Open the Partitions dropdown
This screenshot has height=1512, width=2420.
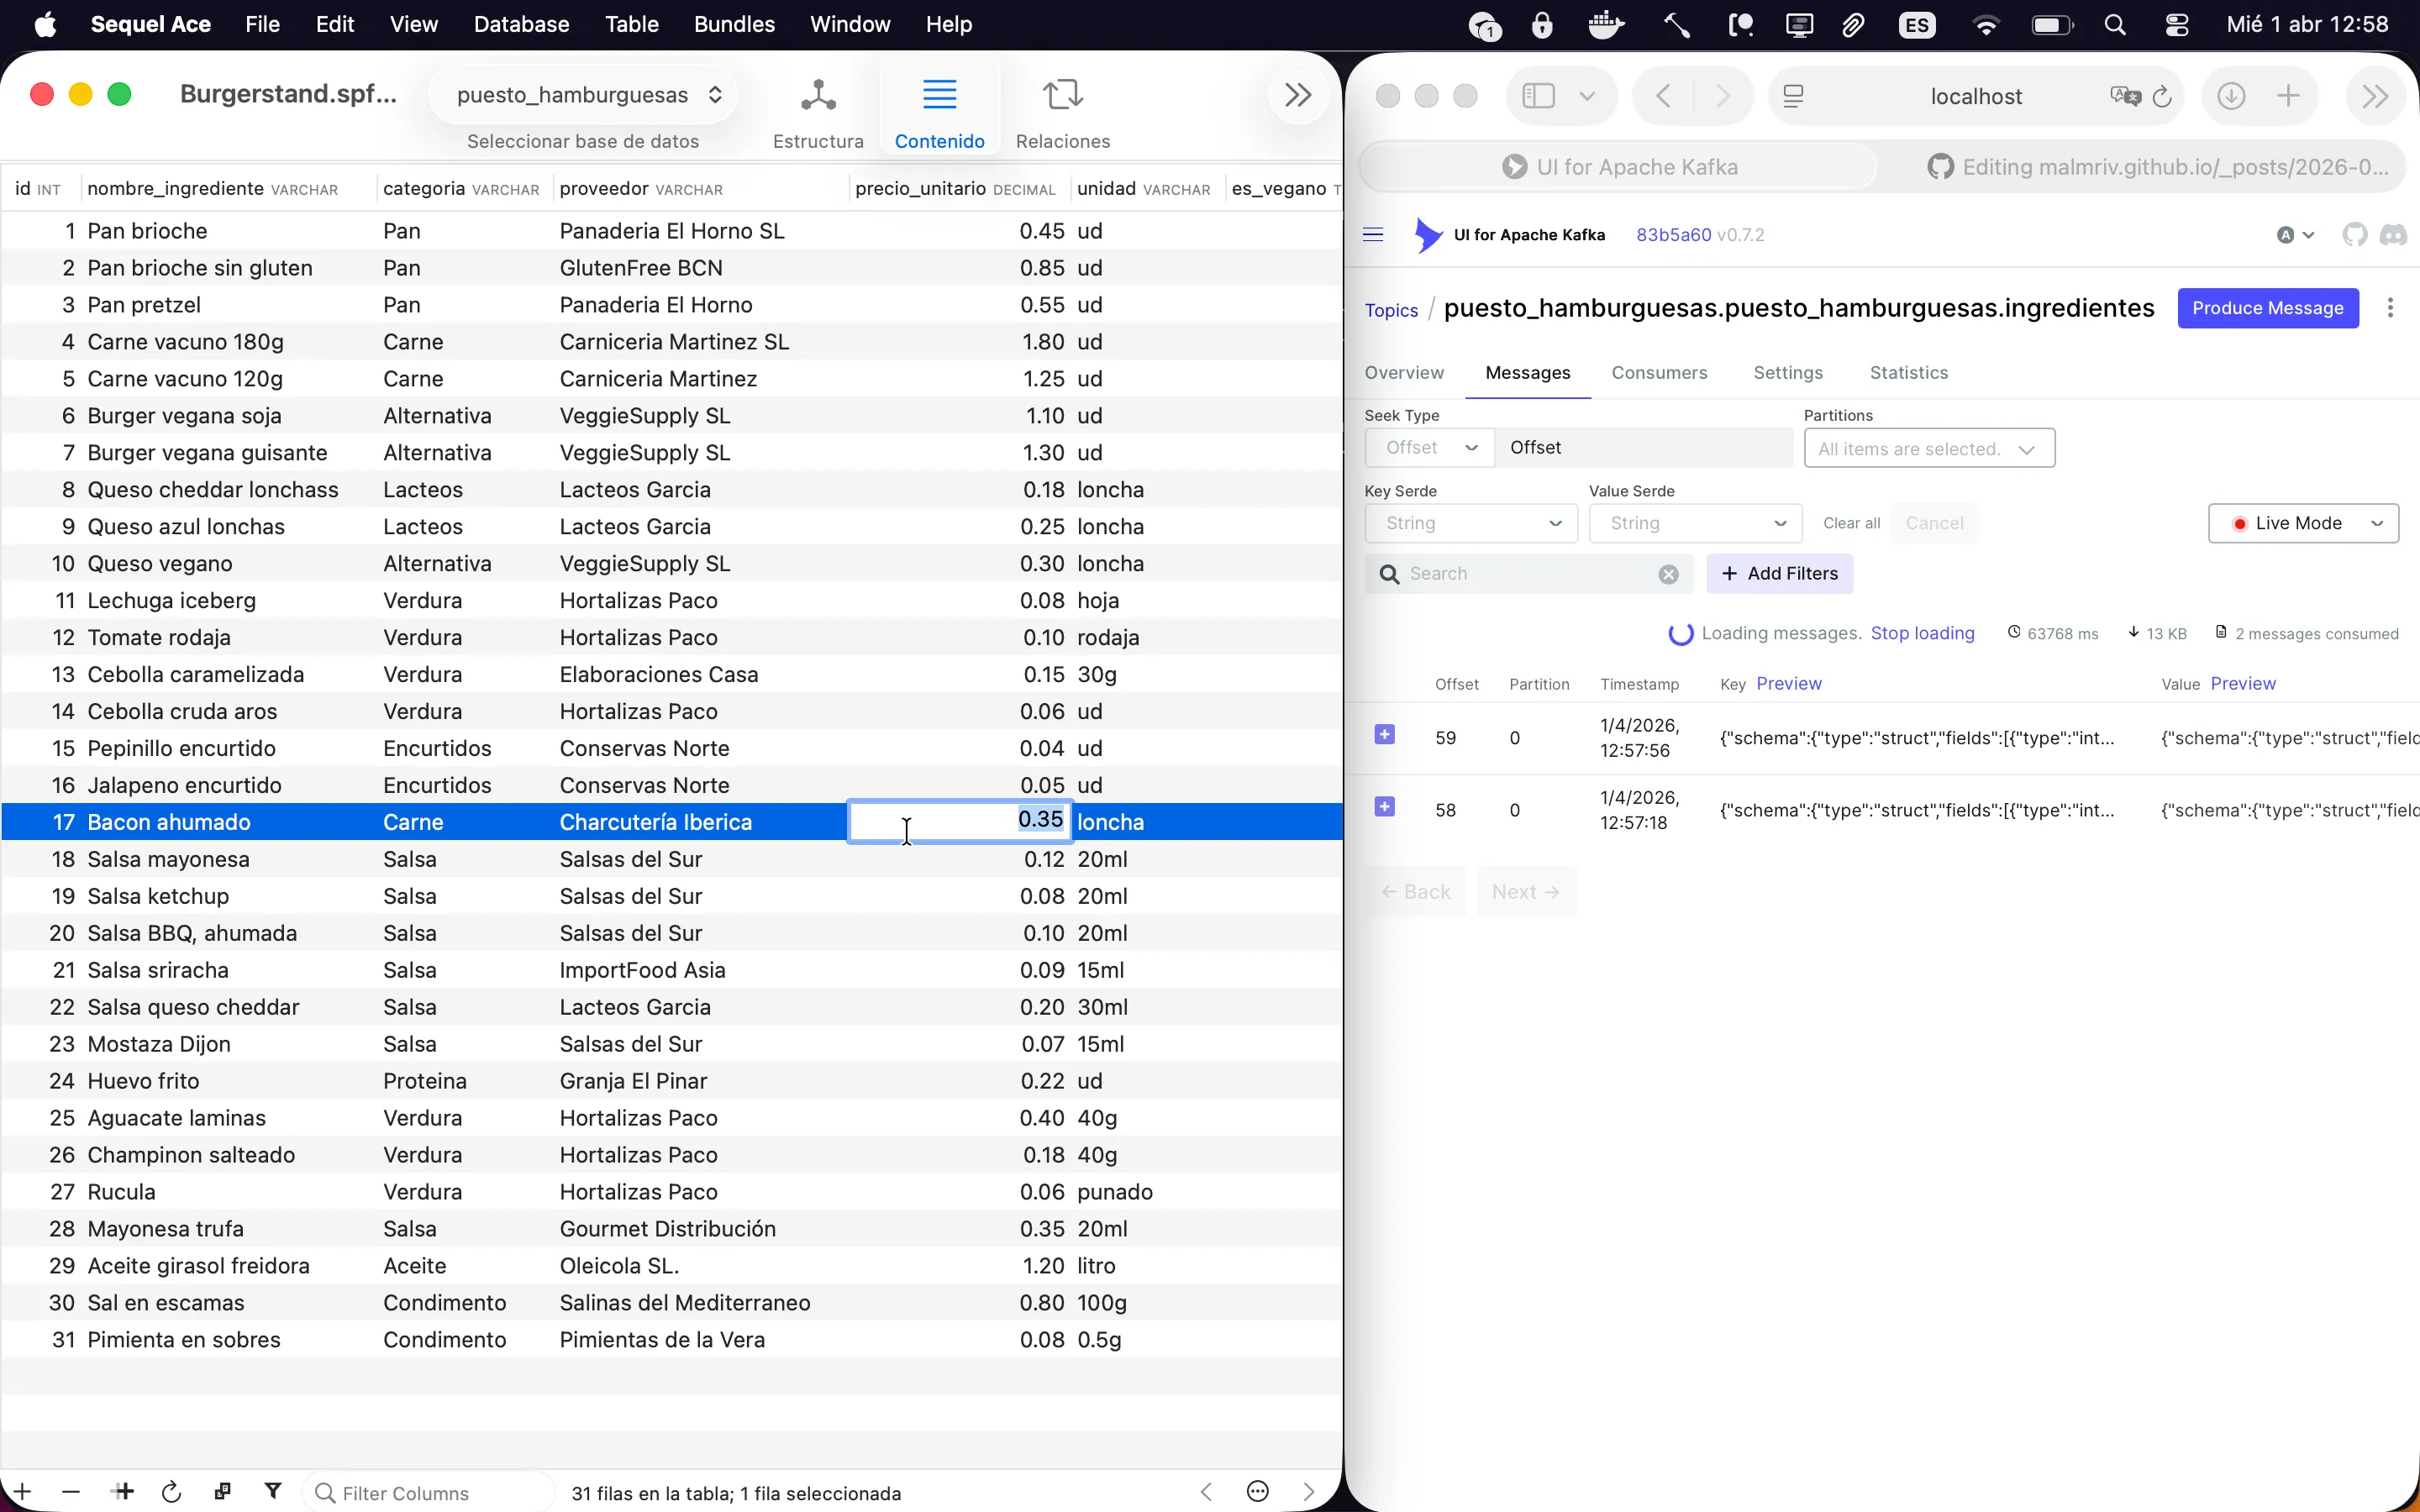tap(1929, 448)
